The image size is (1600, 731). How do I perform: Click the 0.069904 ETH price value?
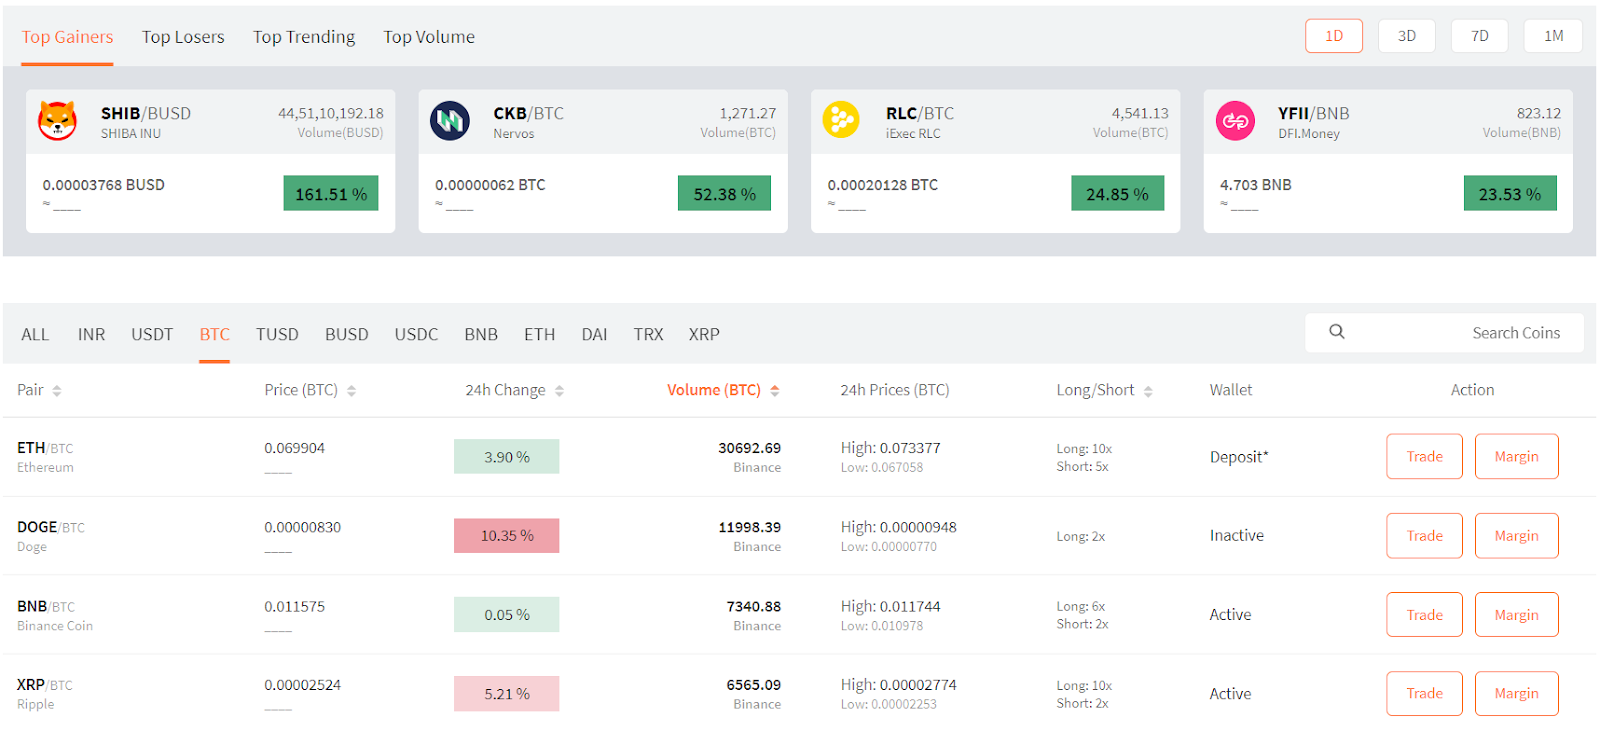(294, 448)
